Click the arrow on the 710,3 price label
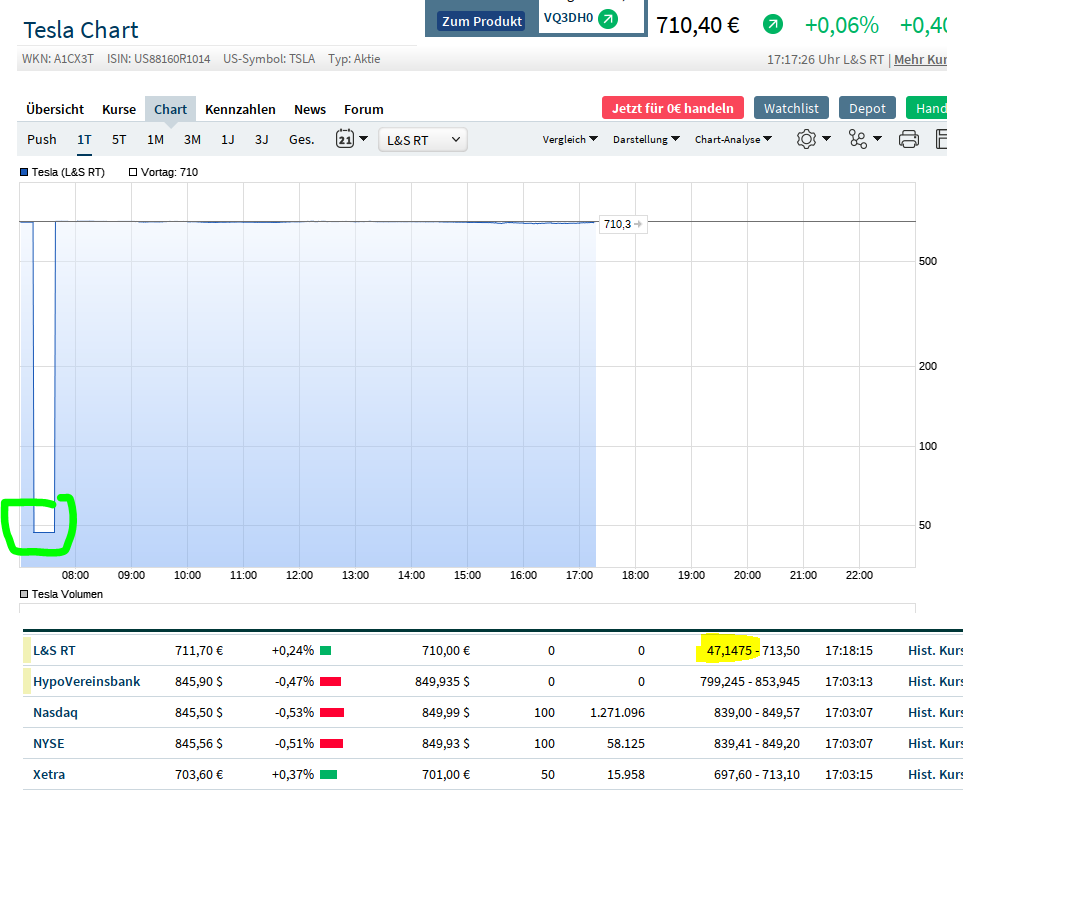The height and width of the screenshot is (923, 1070). [x=639, y=224]
